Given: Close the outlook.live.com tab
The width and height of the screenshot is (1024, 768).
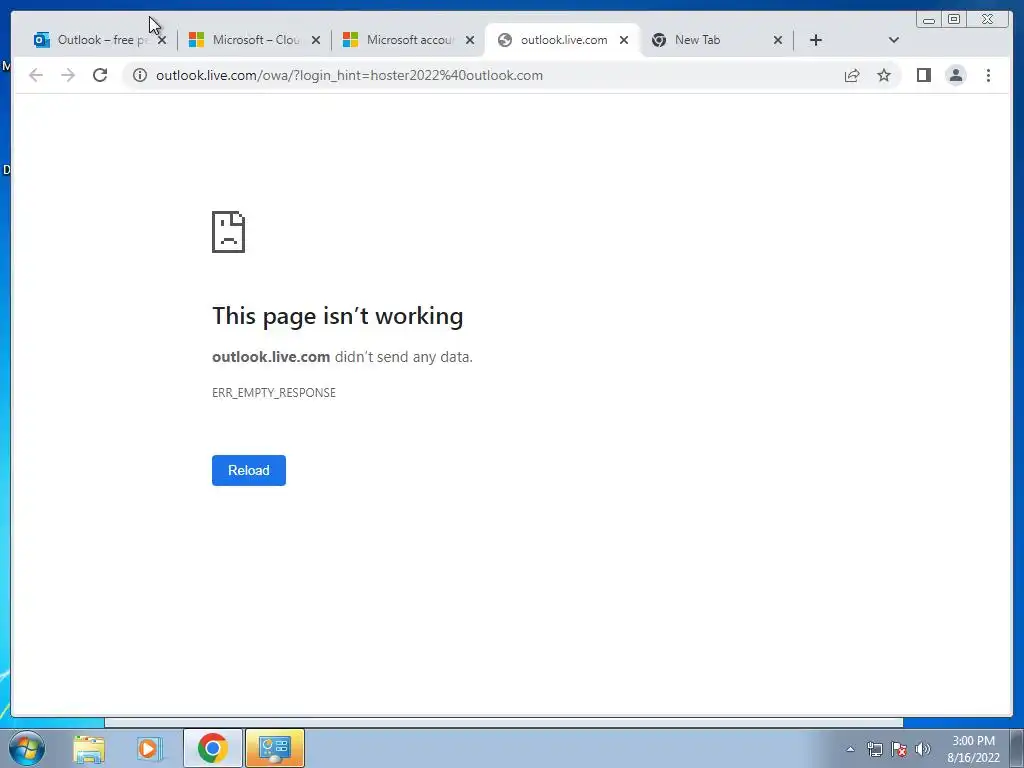Looking at the screenshot, I should 624,40.
